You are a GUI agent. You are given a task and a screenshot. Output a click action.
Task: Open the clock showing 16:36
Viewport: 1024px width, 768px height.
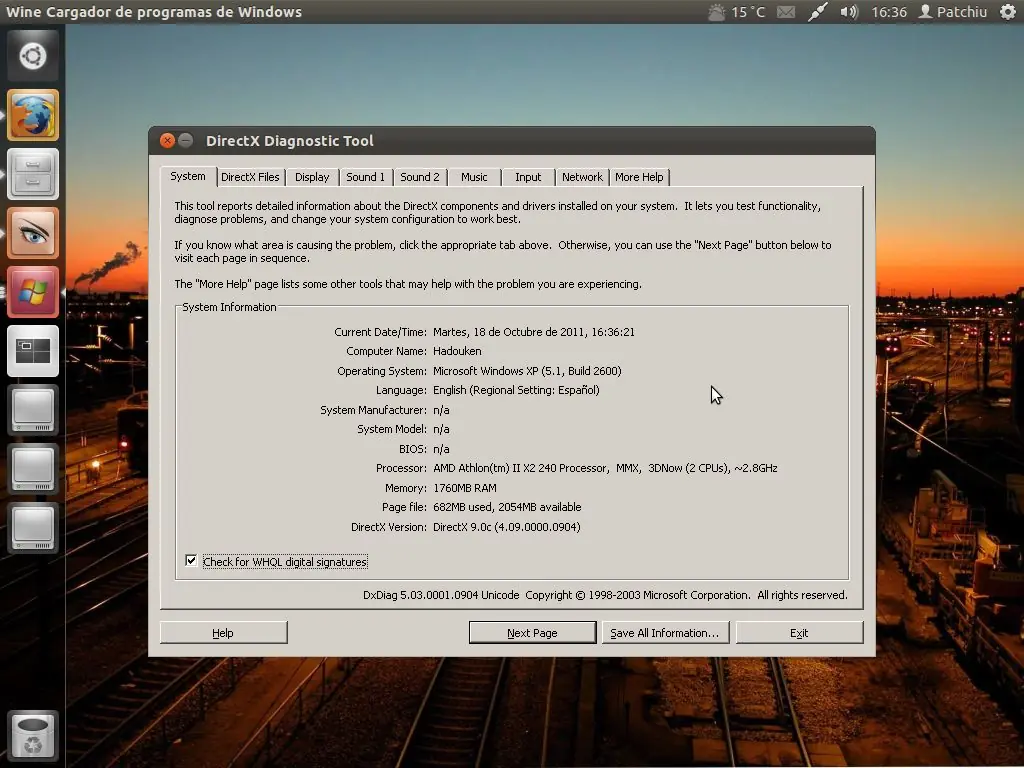tap(889, 12)
